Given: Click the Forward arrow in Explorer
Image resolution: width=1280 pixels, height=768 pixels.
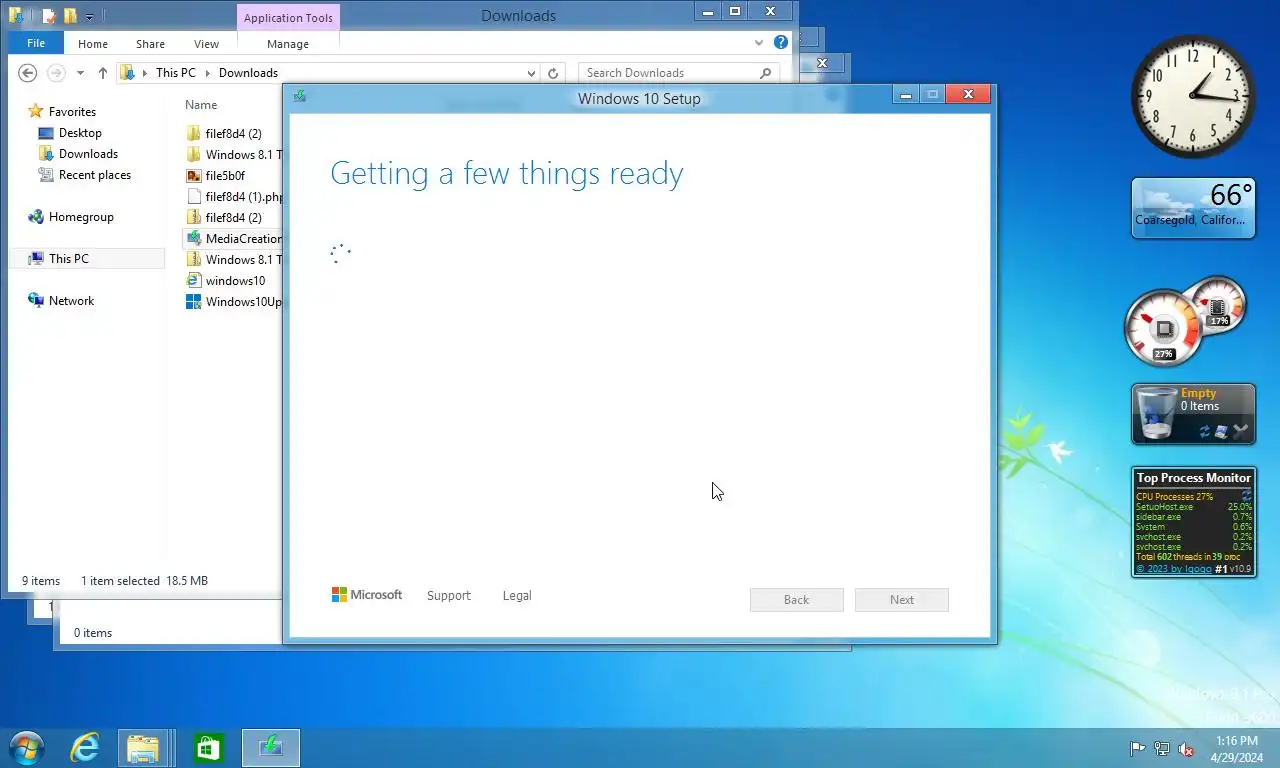Looking at the screenshot, I should click(56, 73).
